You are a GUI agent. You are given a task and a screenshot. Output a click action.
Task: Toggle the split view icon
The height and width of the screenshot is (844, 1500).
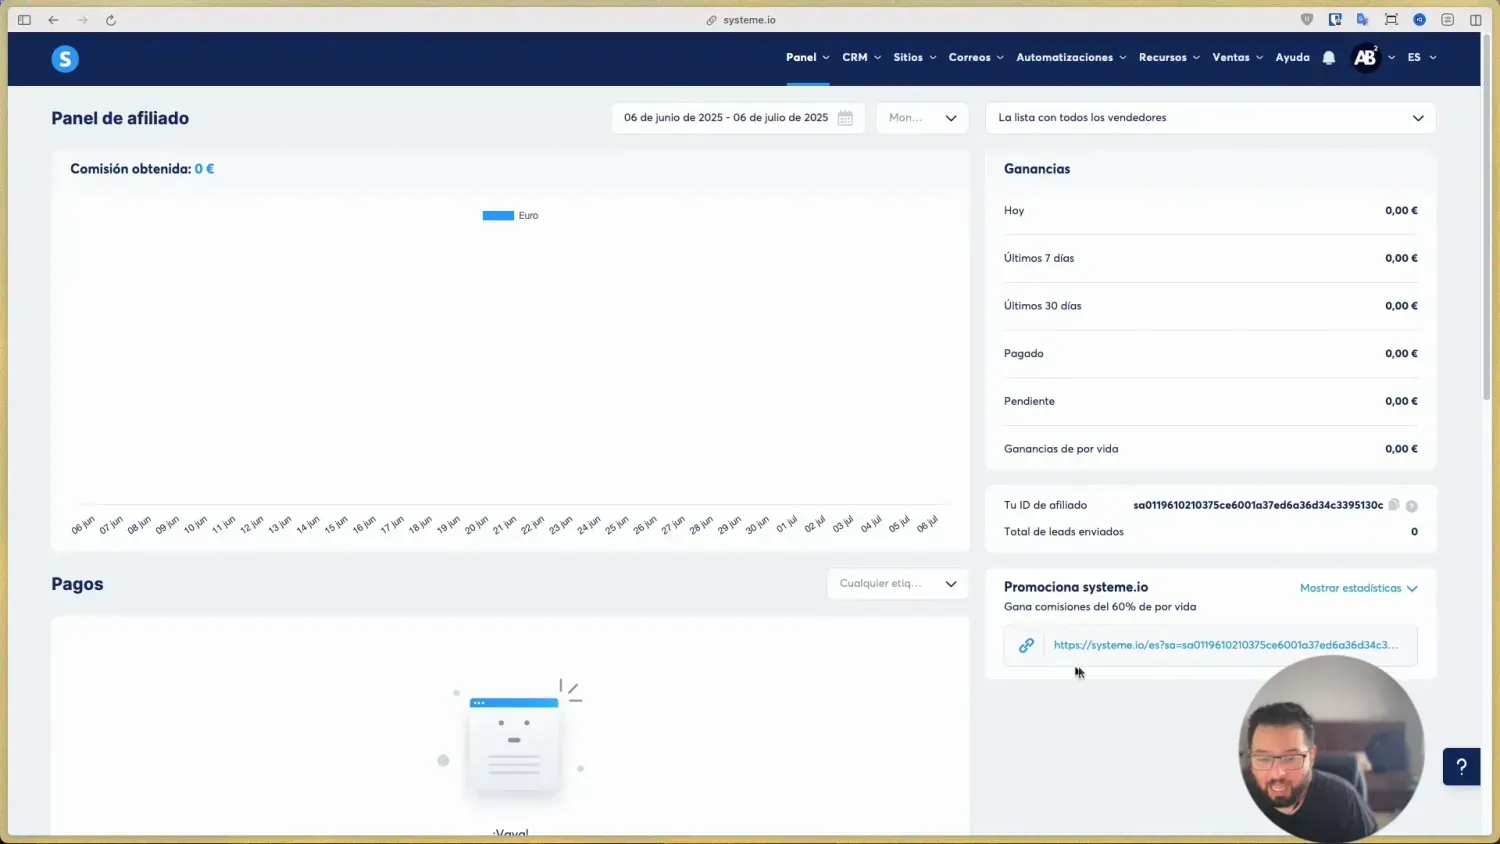tap(1475, 19)
